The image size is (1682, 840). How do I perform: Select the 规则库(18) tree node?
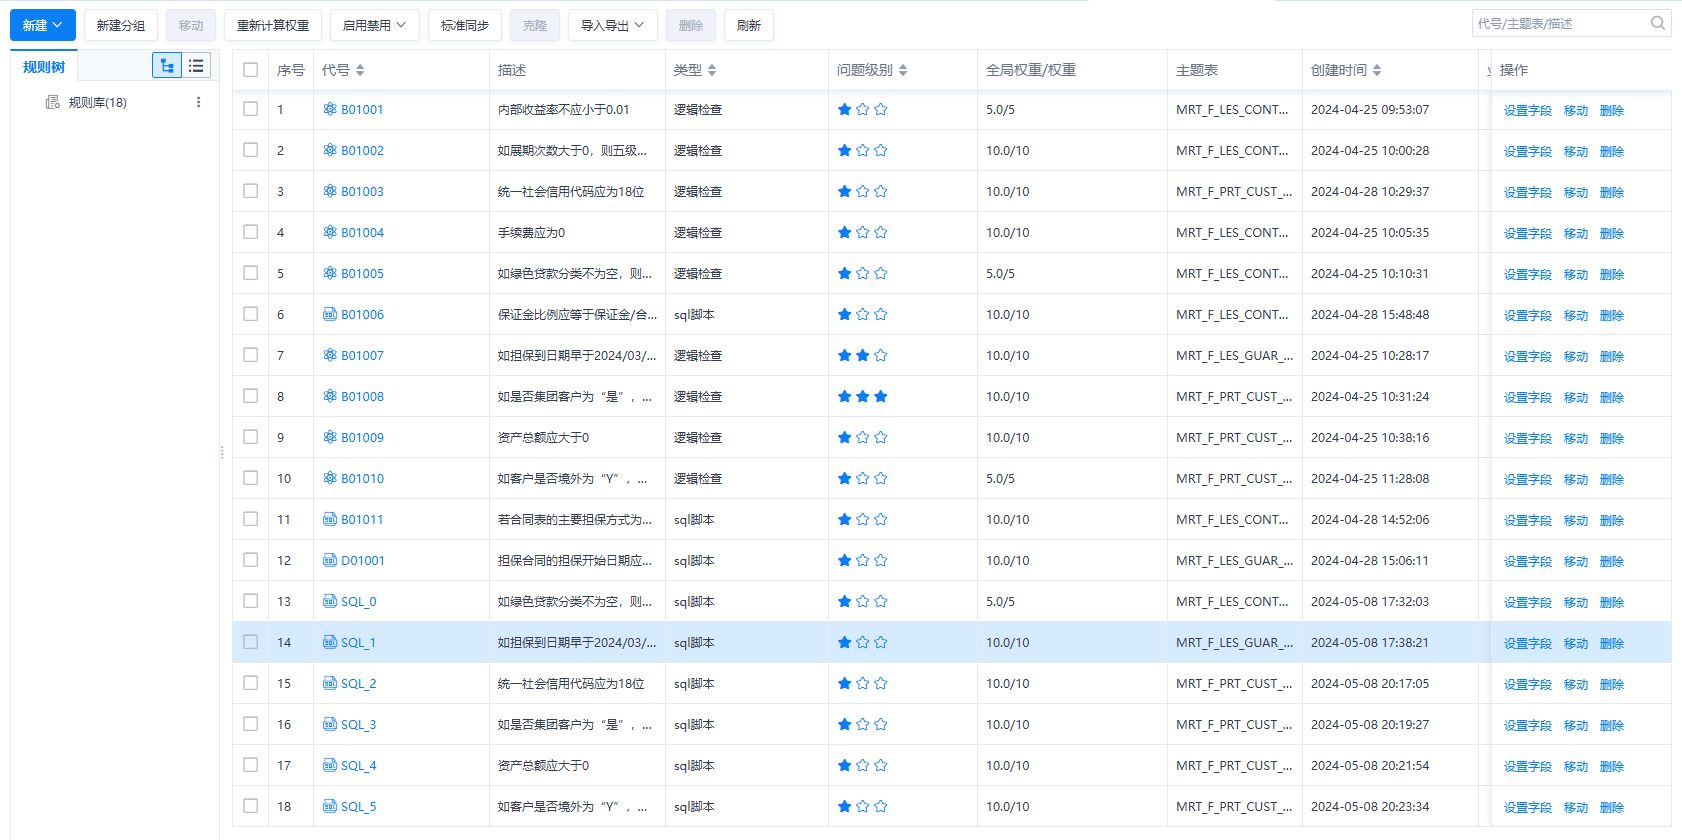pos(97,102)
